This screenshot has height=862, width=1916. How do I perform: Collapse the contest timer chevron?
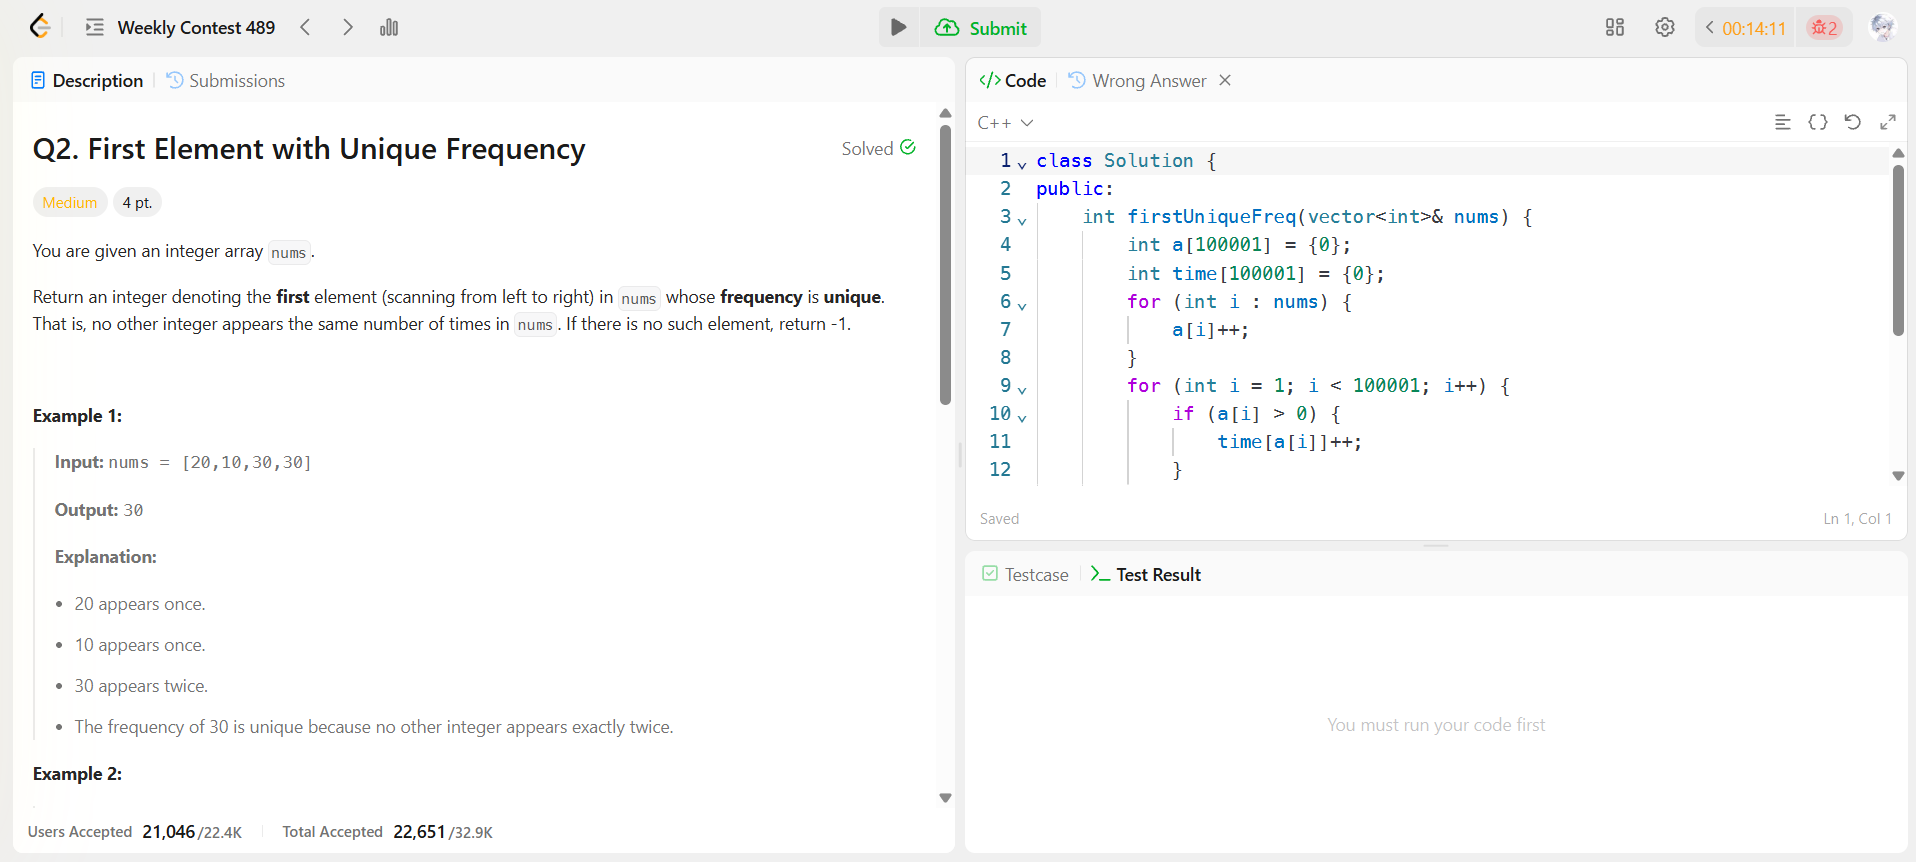point(1710,28)
